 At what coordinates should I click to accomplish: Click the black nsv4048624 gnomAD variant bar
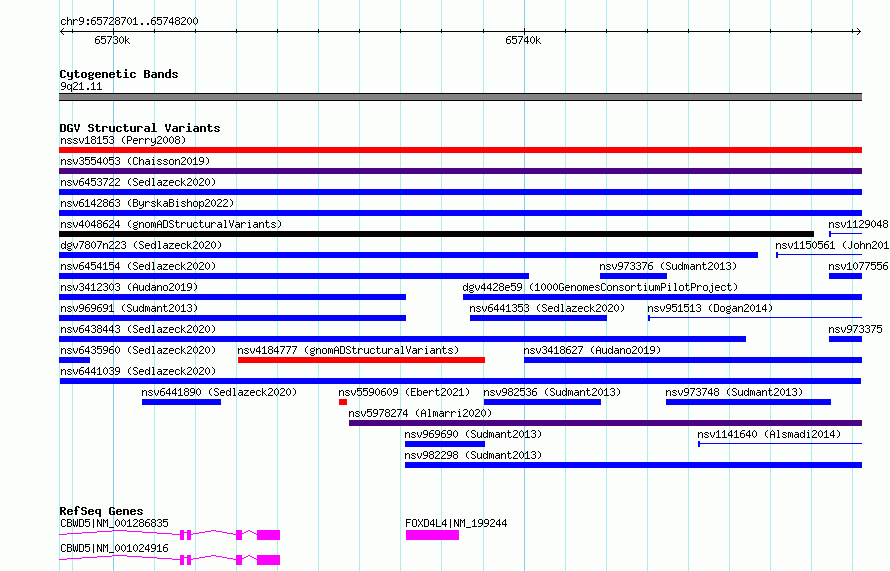(436, 234)
